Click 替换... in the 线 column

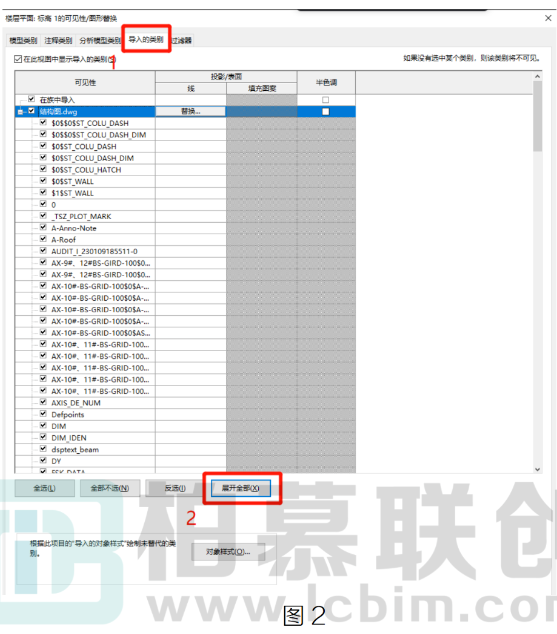190,112
